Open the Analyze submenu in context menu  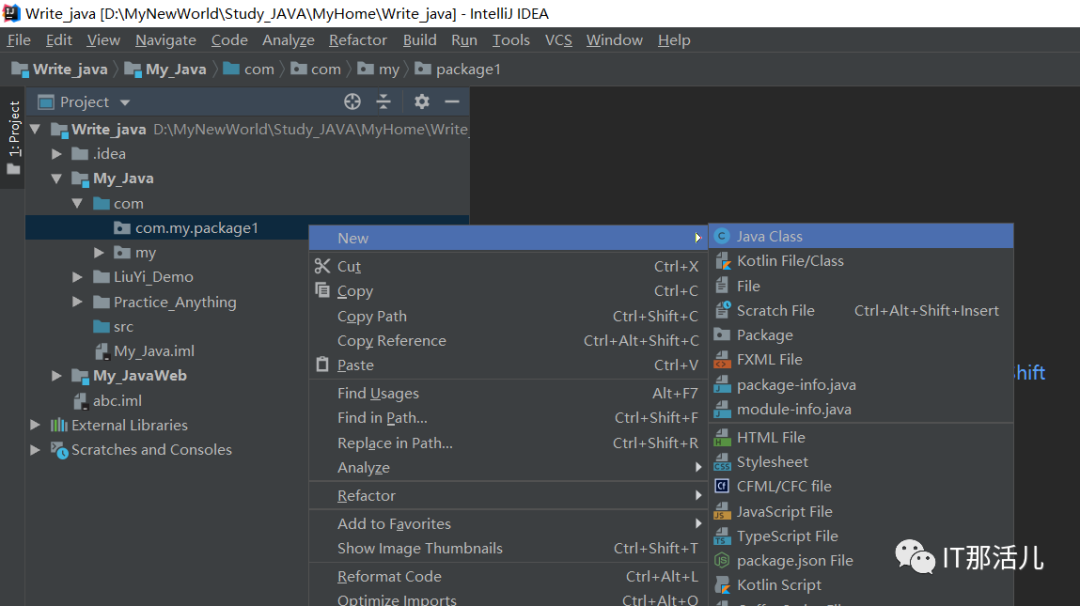point(508,468)
